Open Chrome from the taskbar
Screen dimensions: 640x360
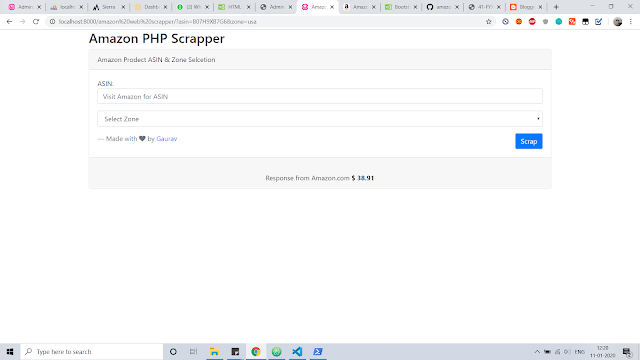coord(256,351)
